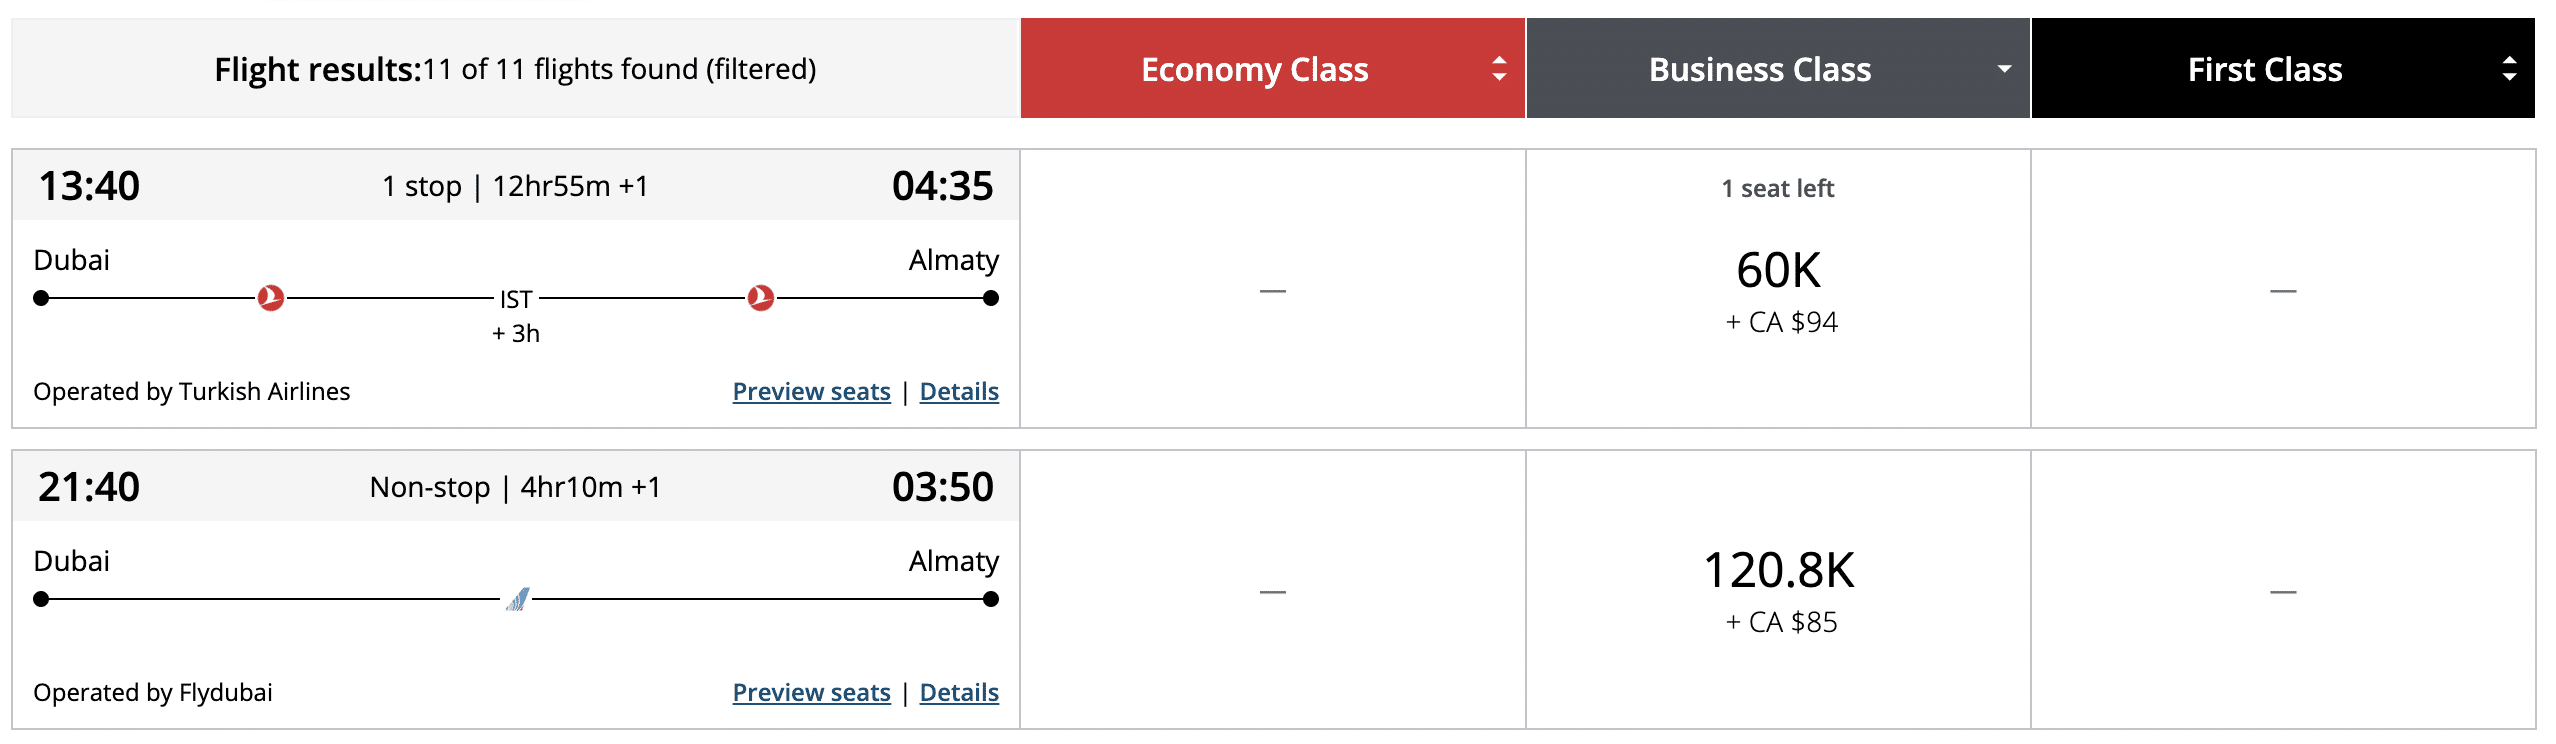Image resolution: width=2556 pixels, height=744 pixels.
Task: Sort results by Business Class
Action: point(1759,69)
